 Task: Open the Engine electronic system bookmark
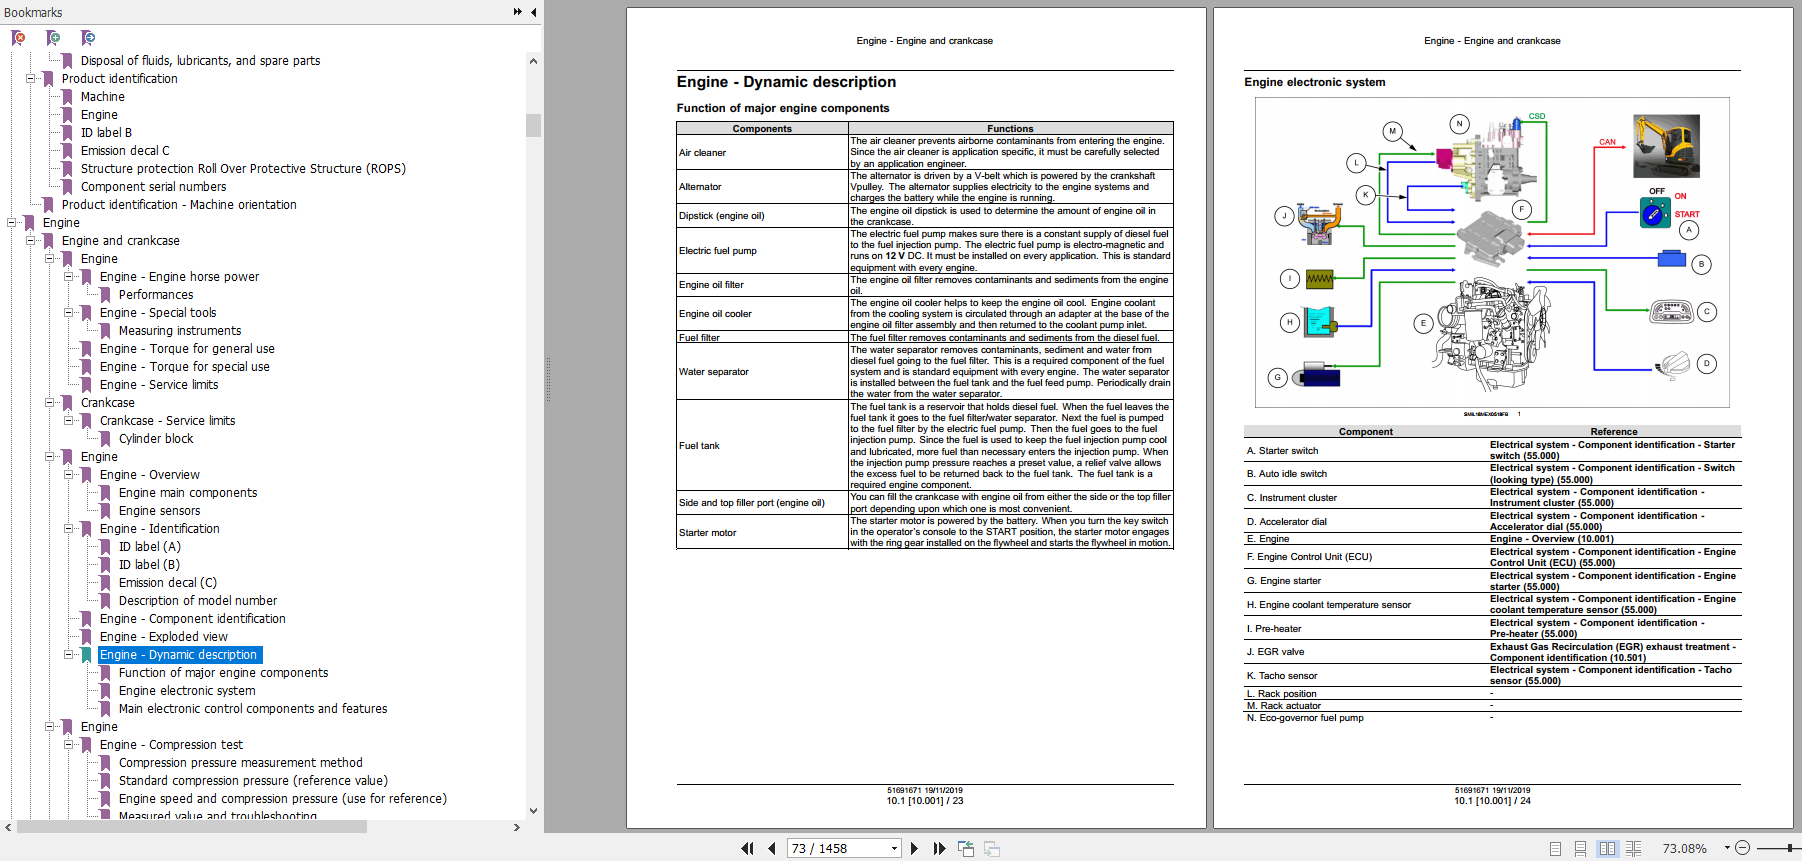(x=187, y=691)
